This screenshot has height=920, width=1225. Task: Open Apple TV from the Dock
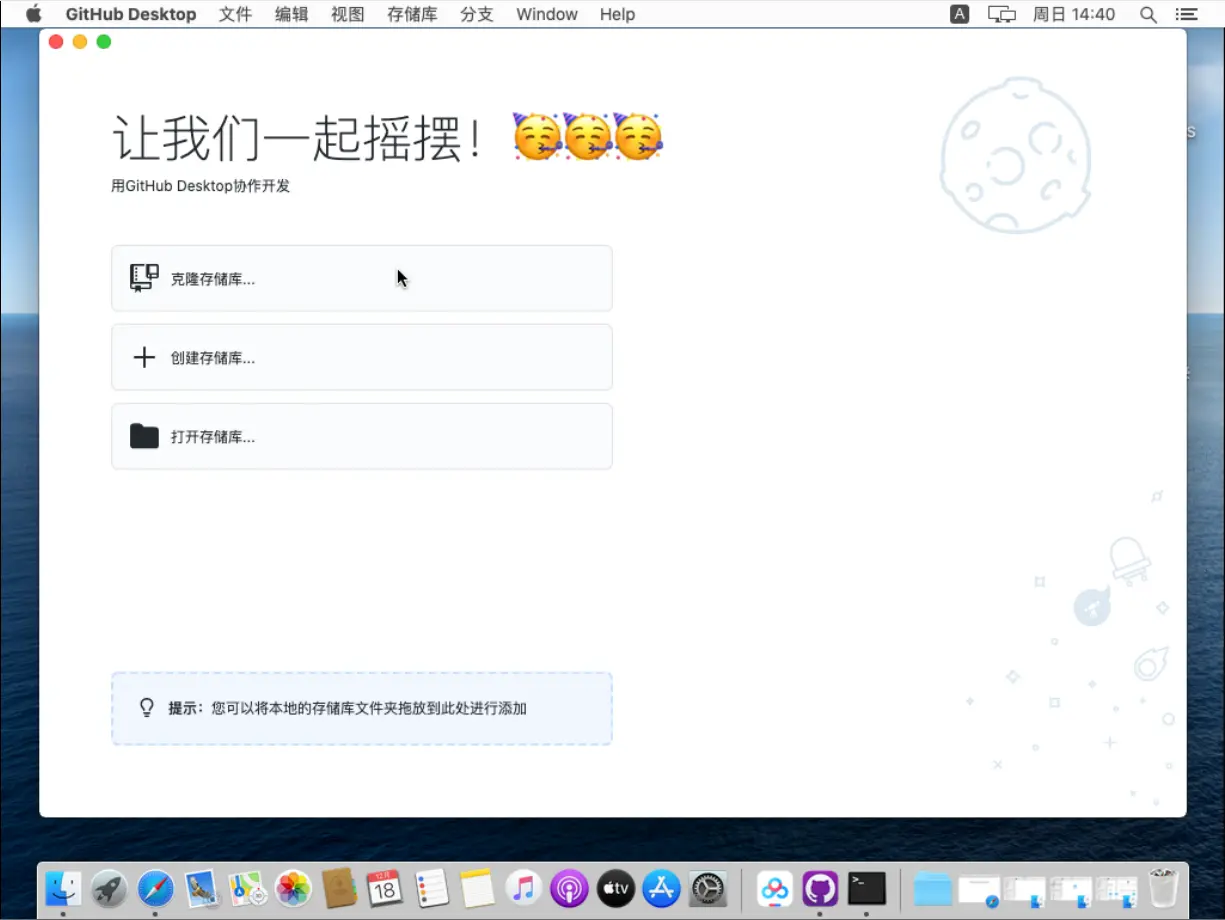pyautogui.click(x=616, y=887)
